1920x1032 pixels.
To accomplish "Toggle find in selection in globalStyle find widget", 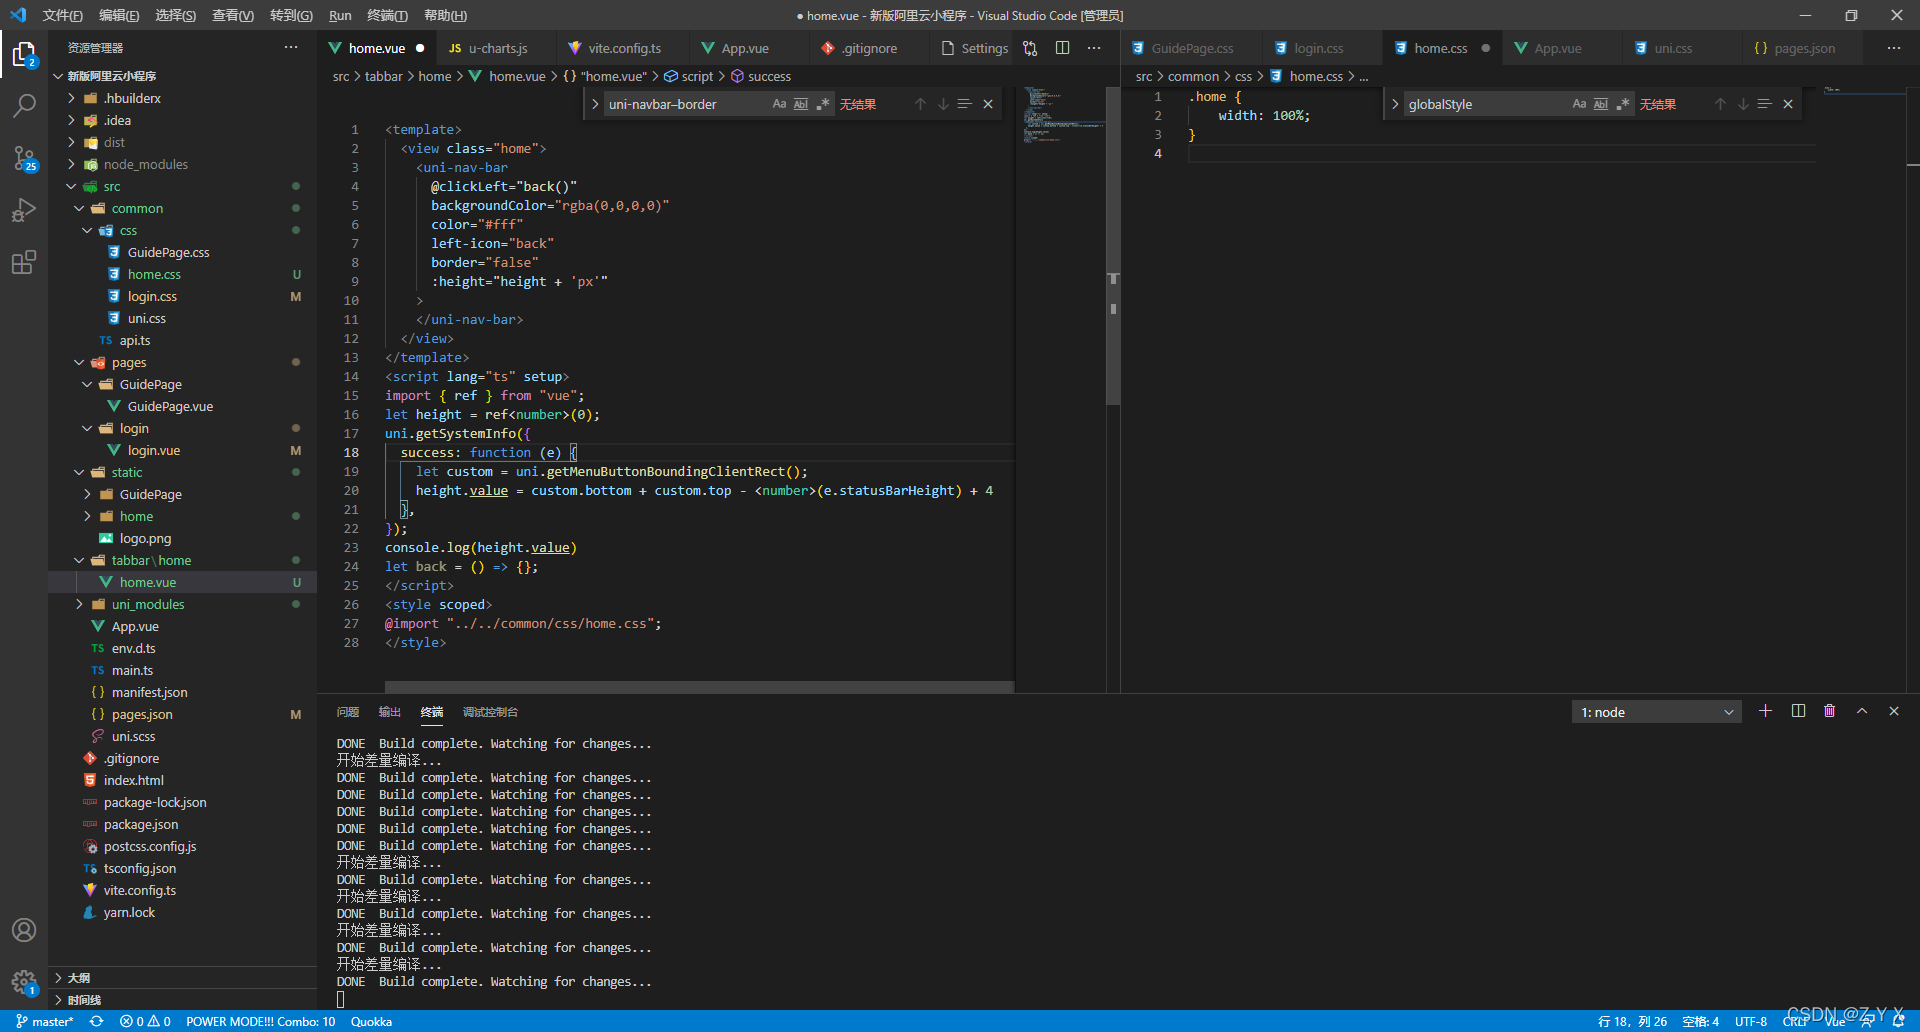I will [1764, 104].
